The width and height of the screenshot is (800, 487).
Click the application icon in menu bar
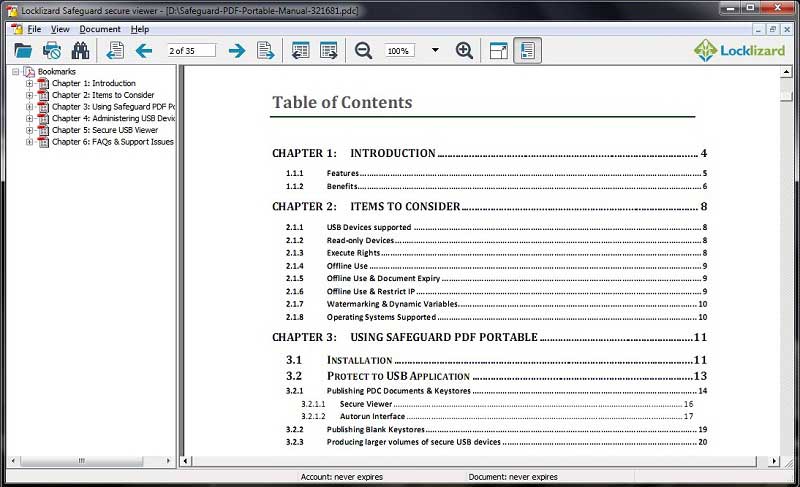tap(17, 29)
